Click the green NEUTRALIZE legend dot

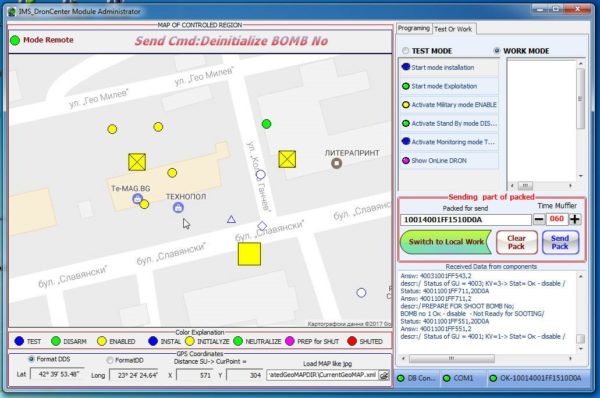coord(238,341)
